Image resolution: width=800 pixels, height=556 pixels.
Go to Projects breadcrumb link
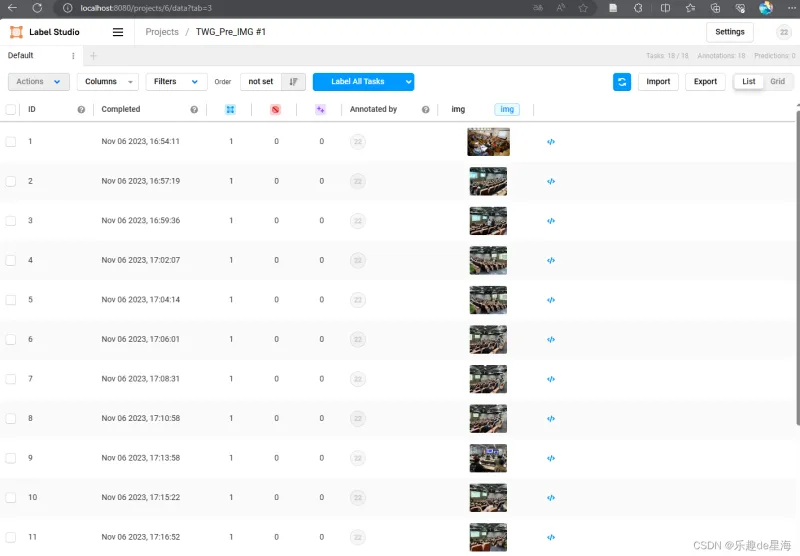(x=162, y=32)
